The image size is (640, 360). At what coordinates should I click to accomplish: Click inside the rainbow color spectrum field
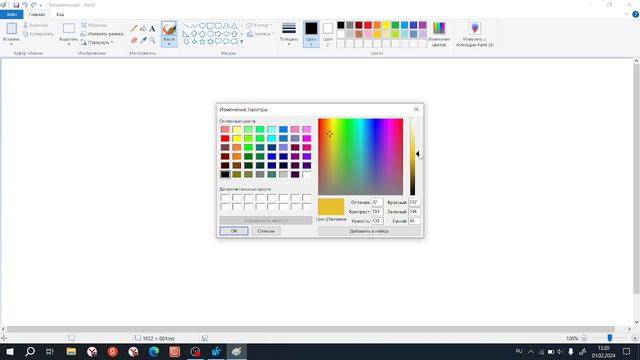tap(360, 157)
